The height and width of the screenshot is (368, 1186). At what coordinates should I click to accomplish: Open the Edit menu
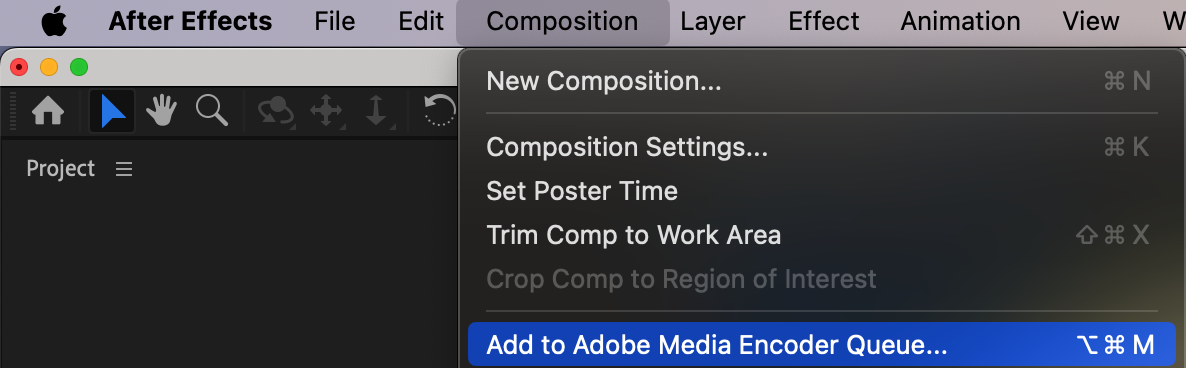click(x=421, y=21)
